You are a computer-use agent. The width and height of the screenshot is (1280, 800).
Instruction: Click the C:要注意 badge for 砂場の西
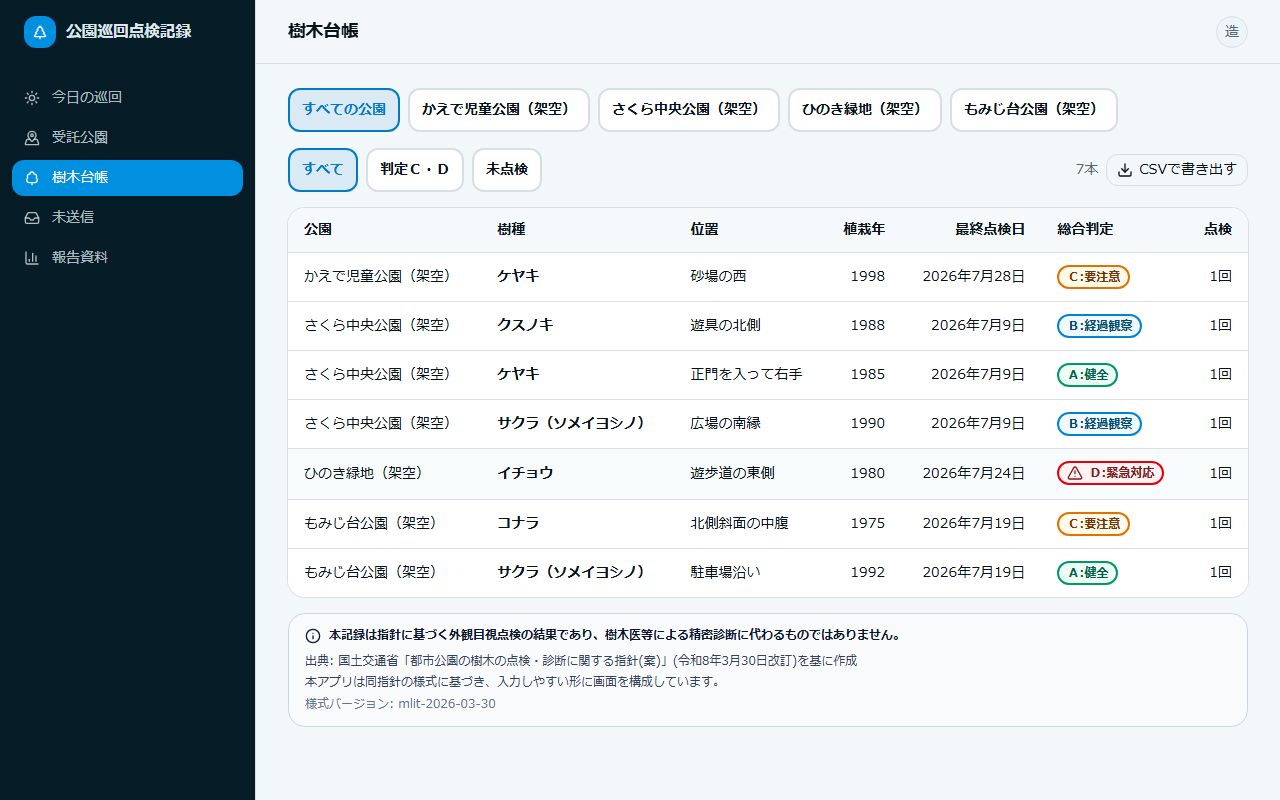(x=1093, y=277)
